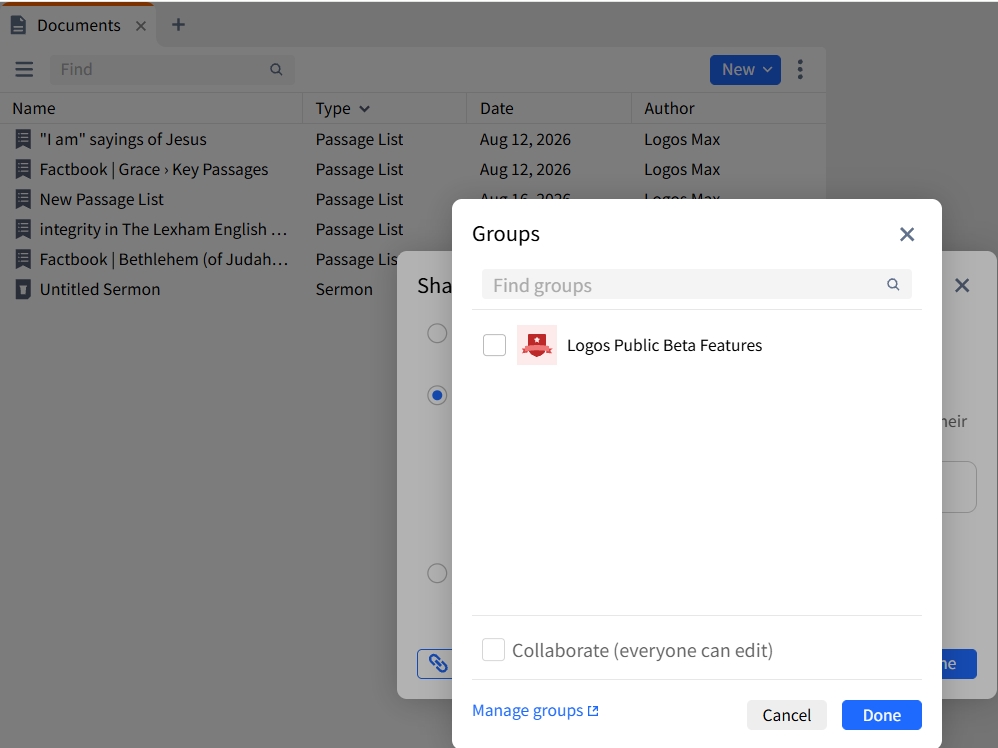Click external link icon next to Manage groups
The image size is (998, 748).
593,711
